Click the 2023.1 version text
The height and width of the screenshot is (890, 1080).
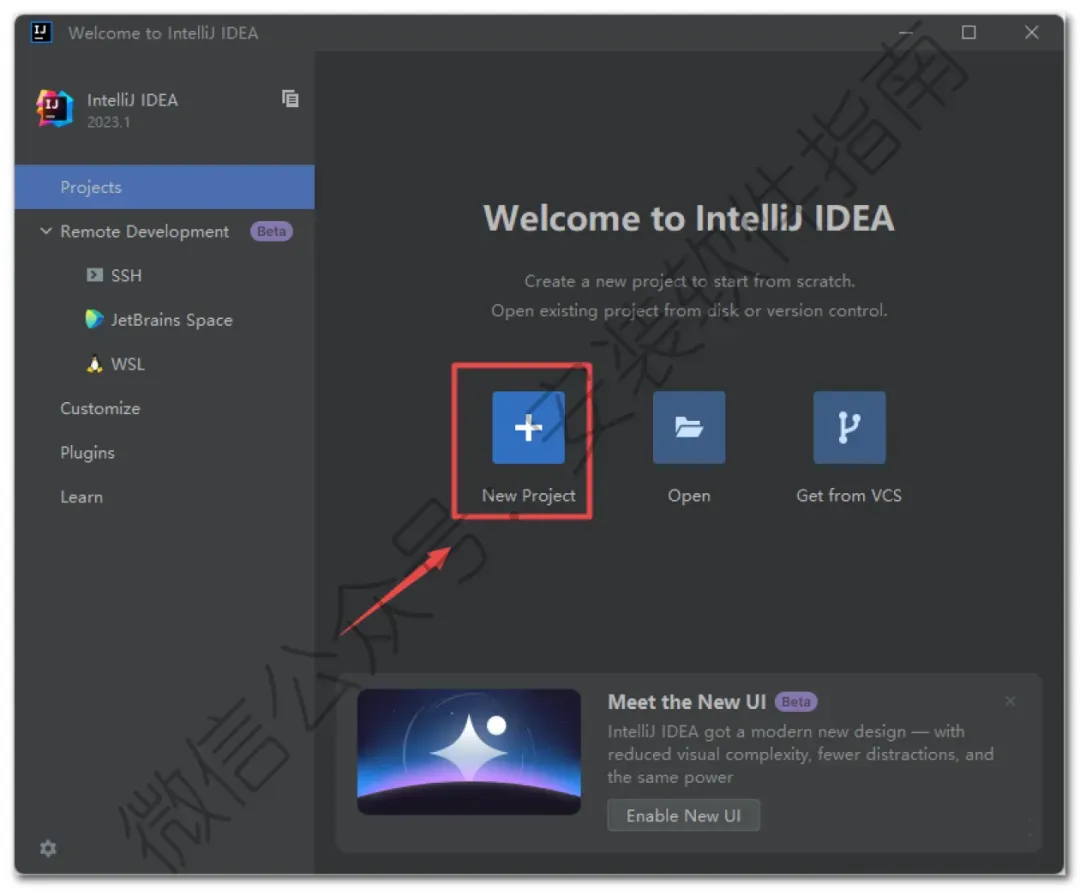coord(108,122)
